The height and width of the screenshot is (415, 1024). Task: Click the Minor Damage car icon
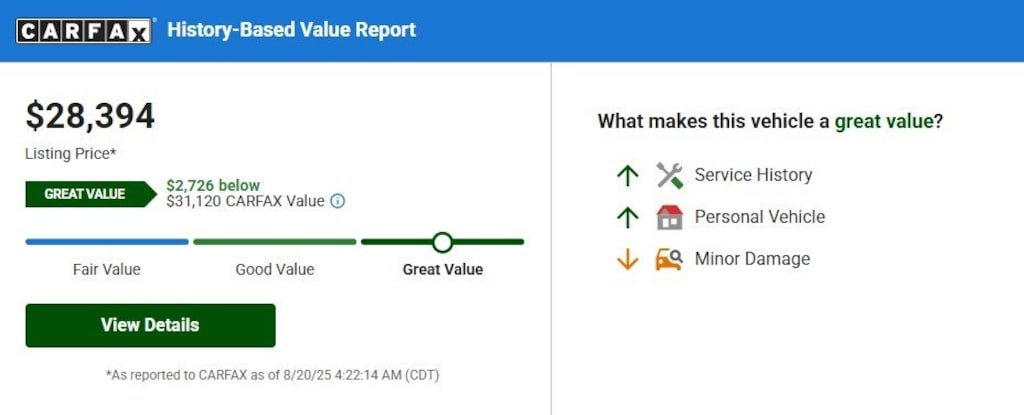tap(669, 259)
